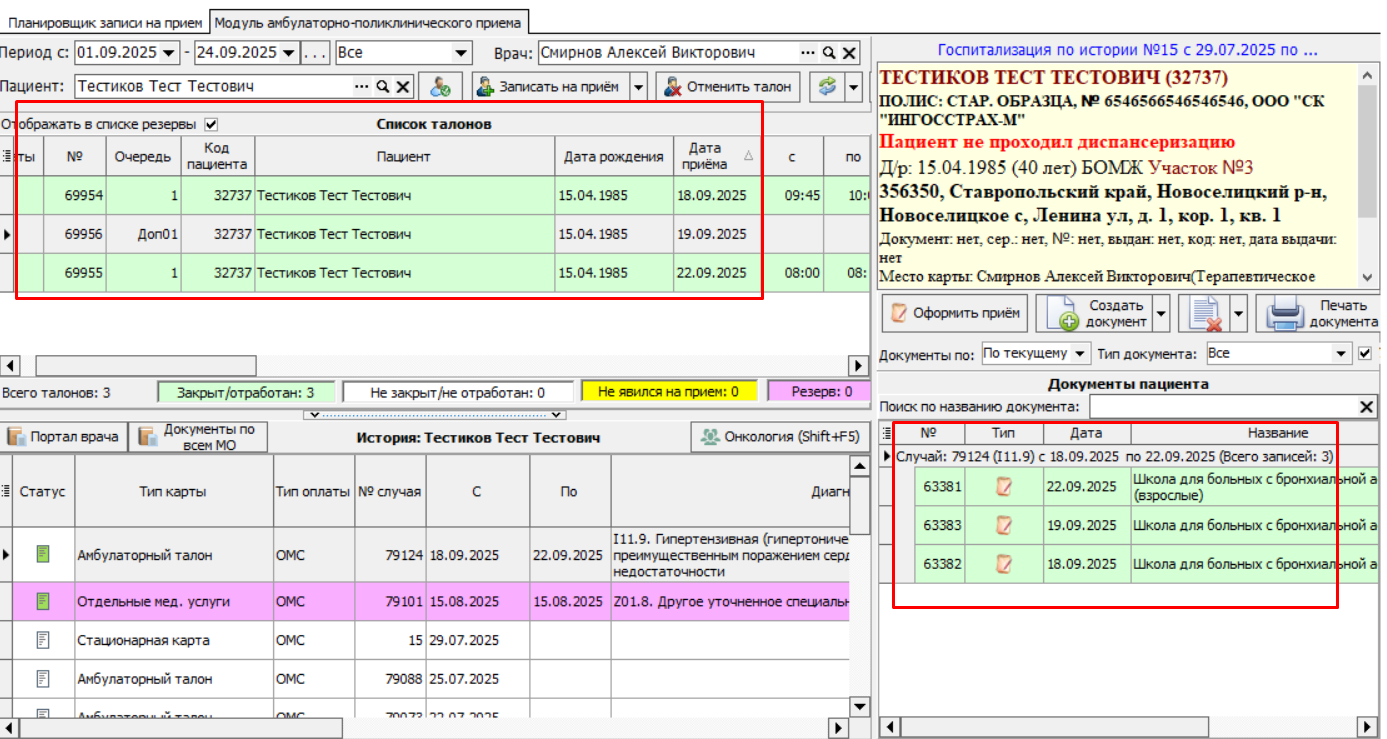Open Портал врача
The height and width of the screenshot is (739, 1387).
[64, 436]
